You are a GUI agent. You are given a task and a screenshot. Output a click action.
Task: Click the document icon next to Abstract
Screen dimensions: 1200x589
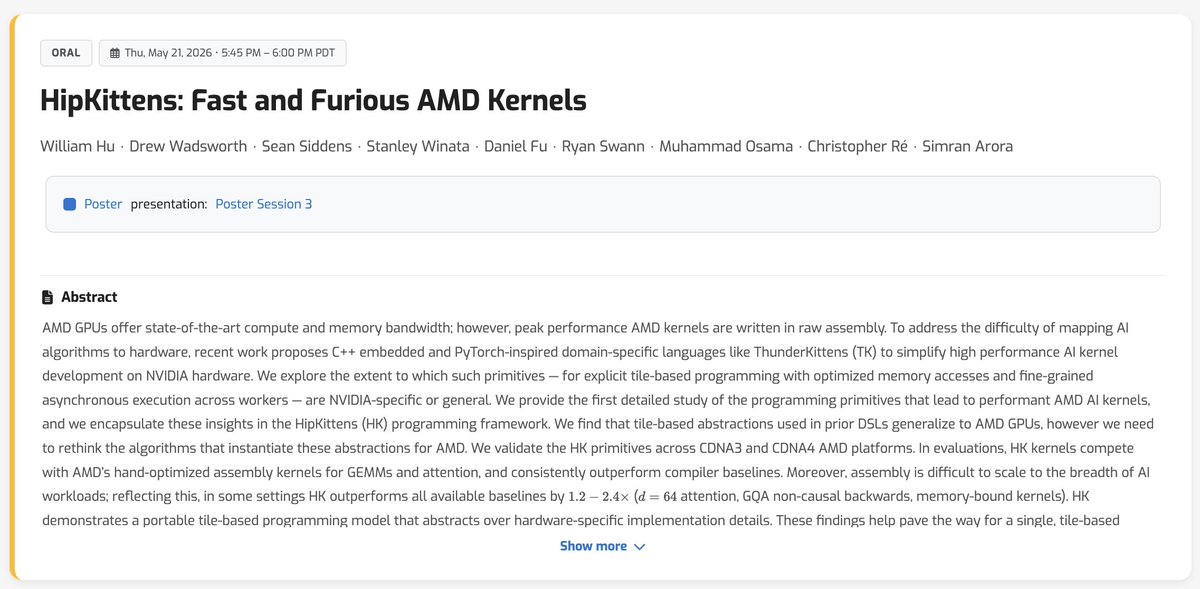47,297
